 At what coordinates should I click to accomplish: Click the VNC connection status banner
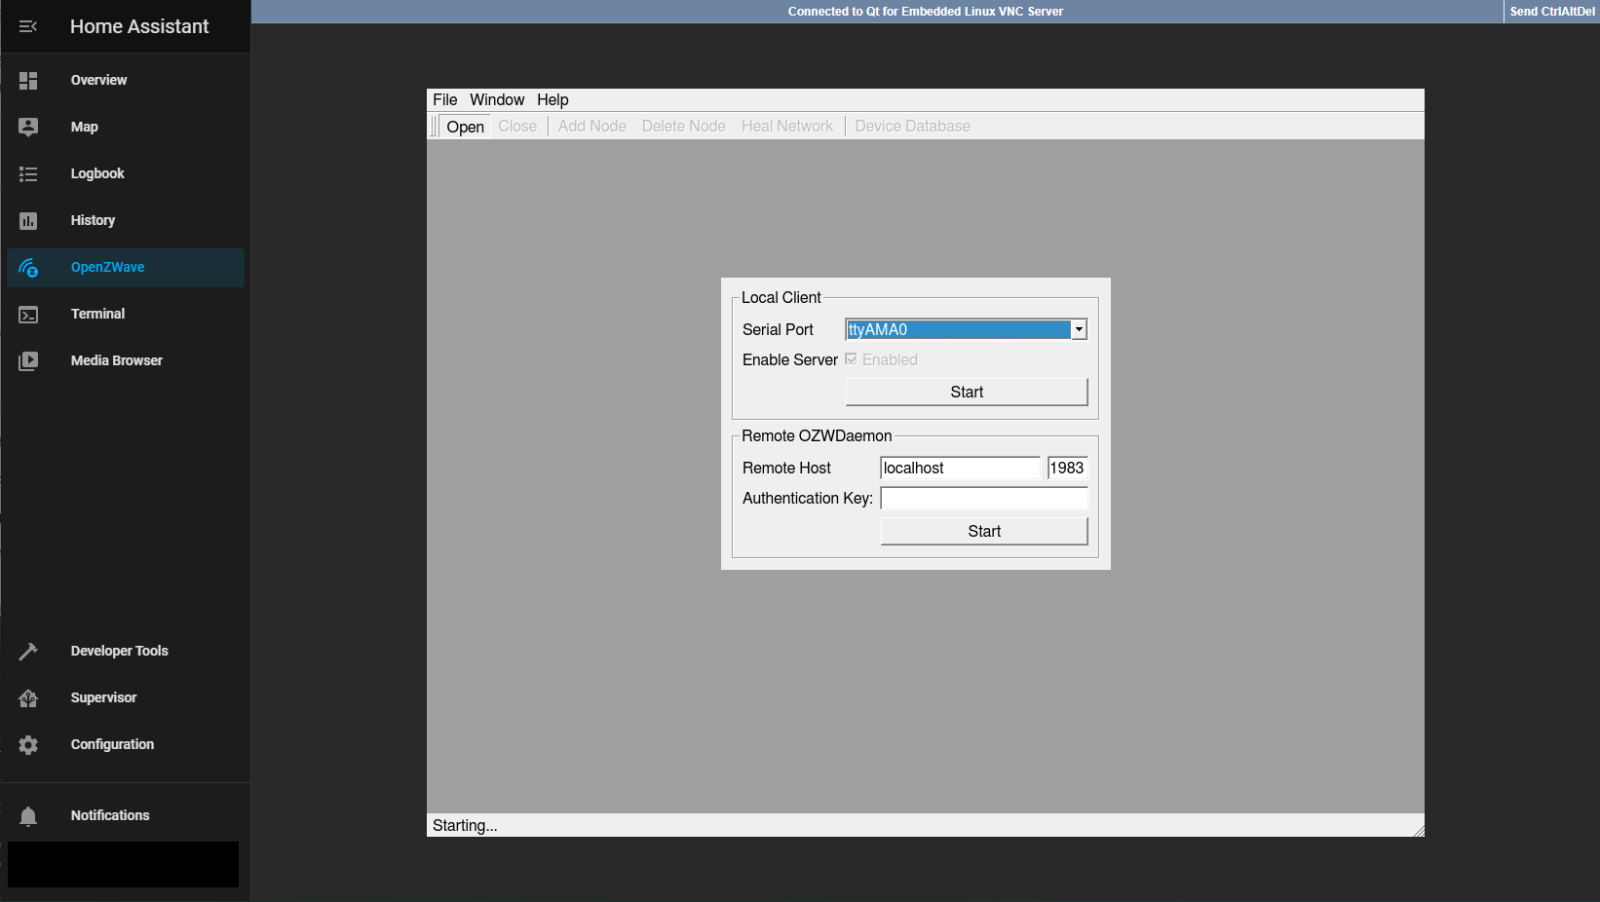pyautogui.click(x=925, y=12)
